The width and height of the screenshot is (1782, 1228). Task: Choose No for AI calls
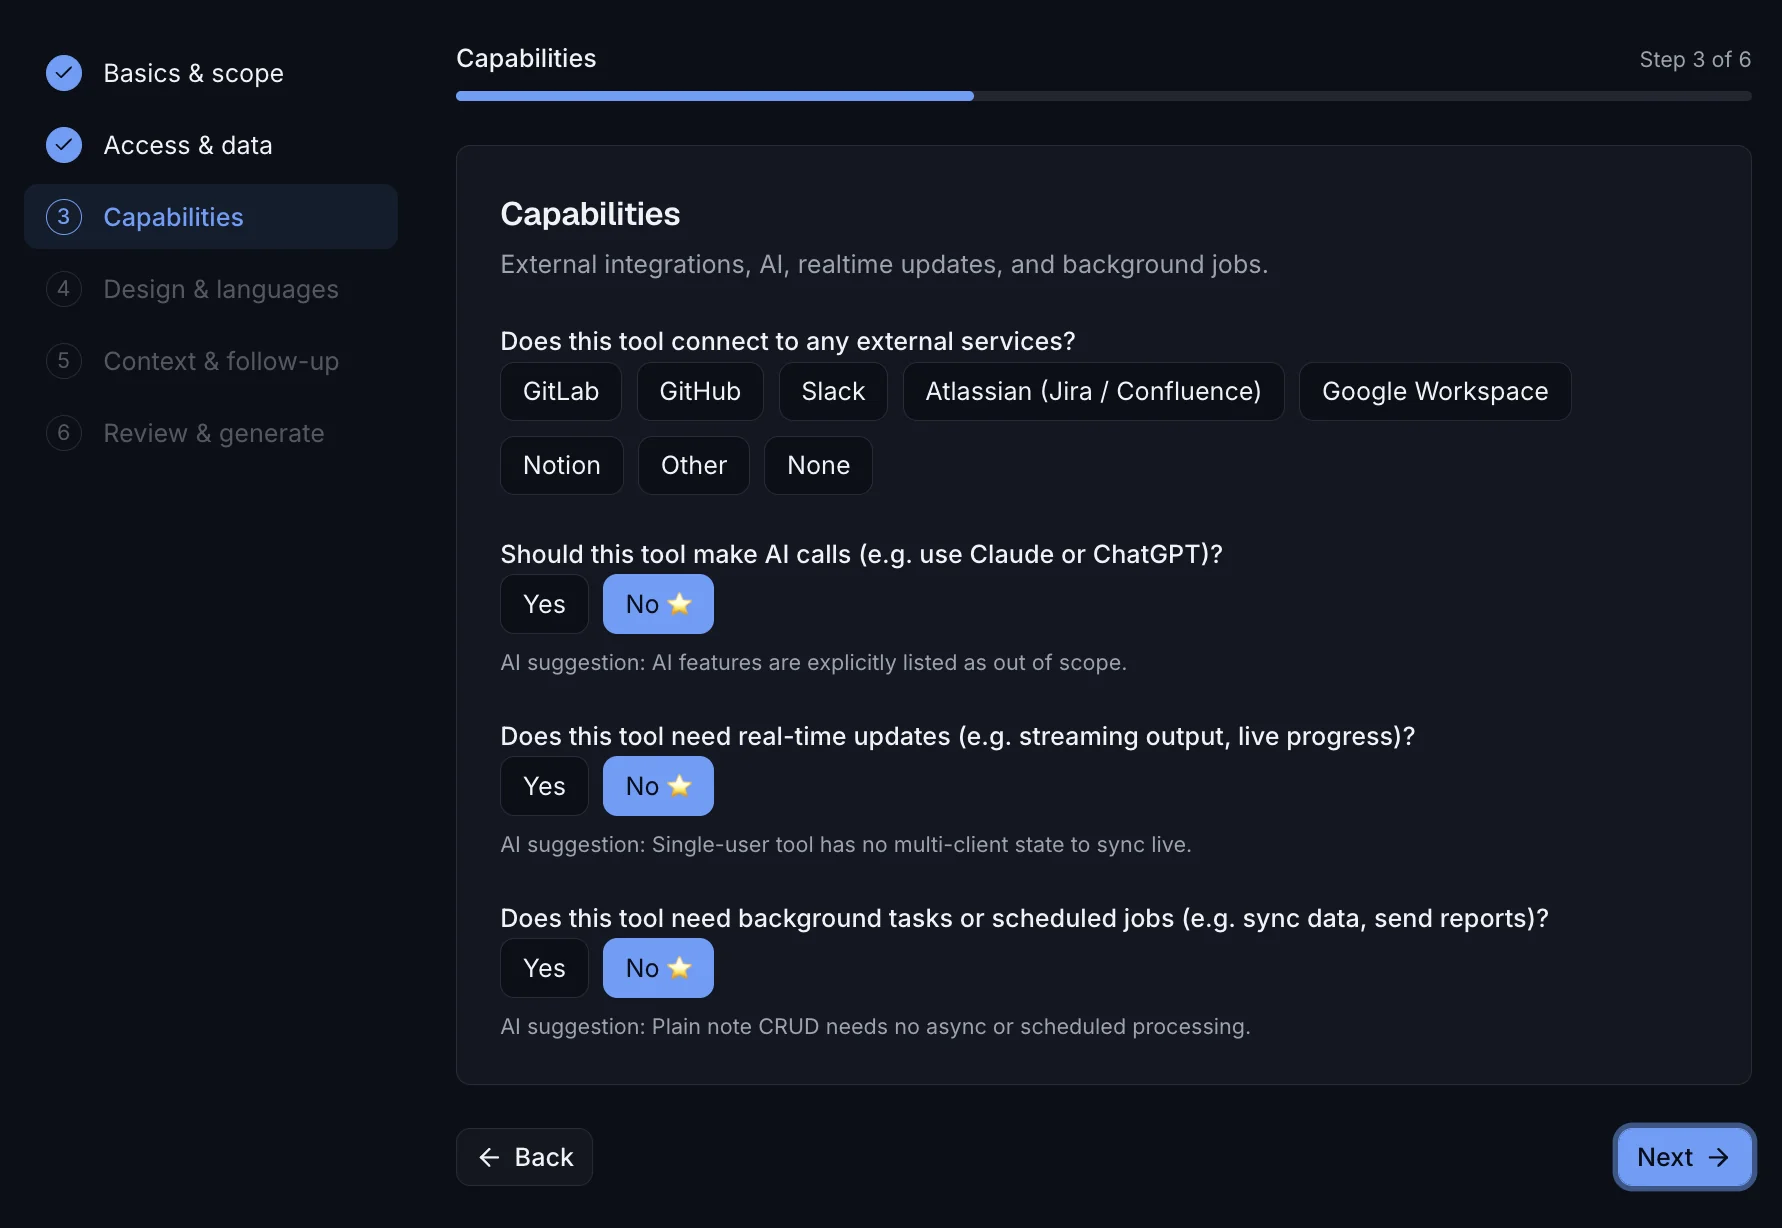click(x=658, y=604)
